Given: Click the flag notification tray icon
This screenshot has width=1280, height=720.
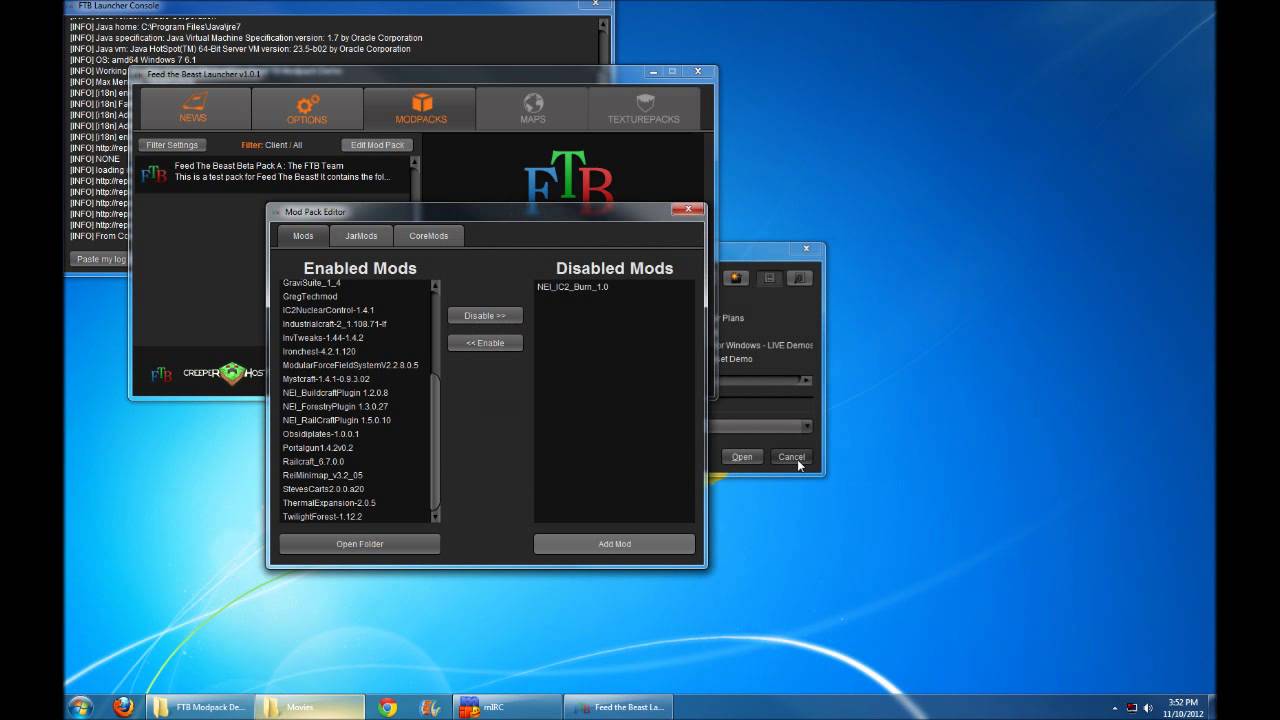Looking at the screenshot, I should pyautogui.click(x=1132, y=708).
